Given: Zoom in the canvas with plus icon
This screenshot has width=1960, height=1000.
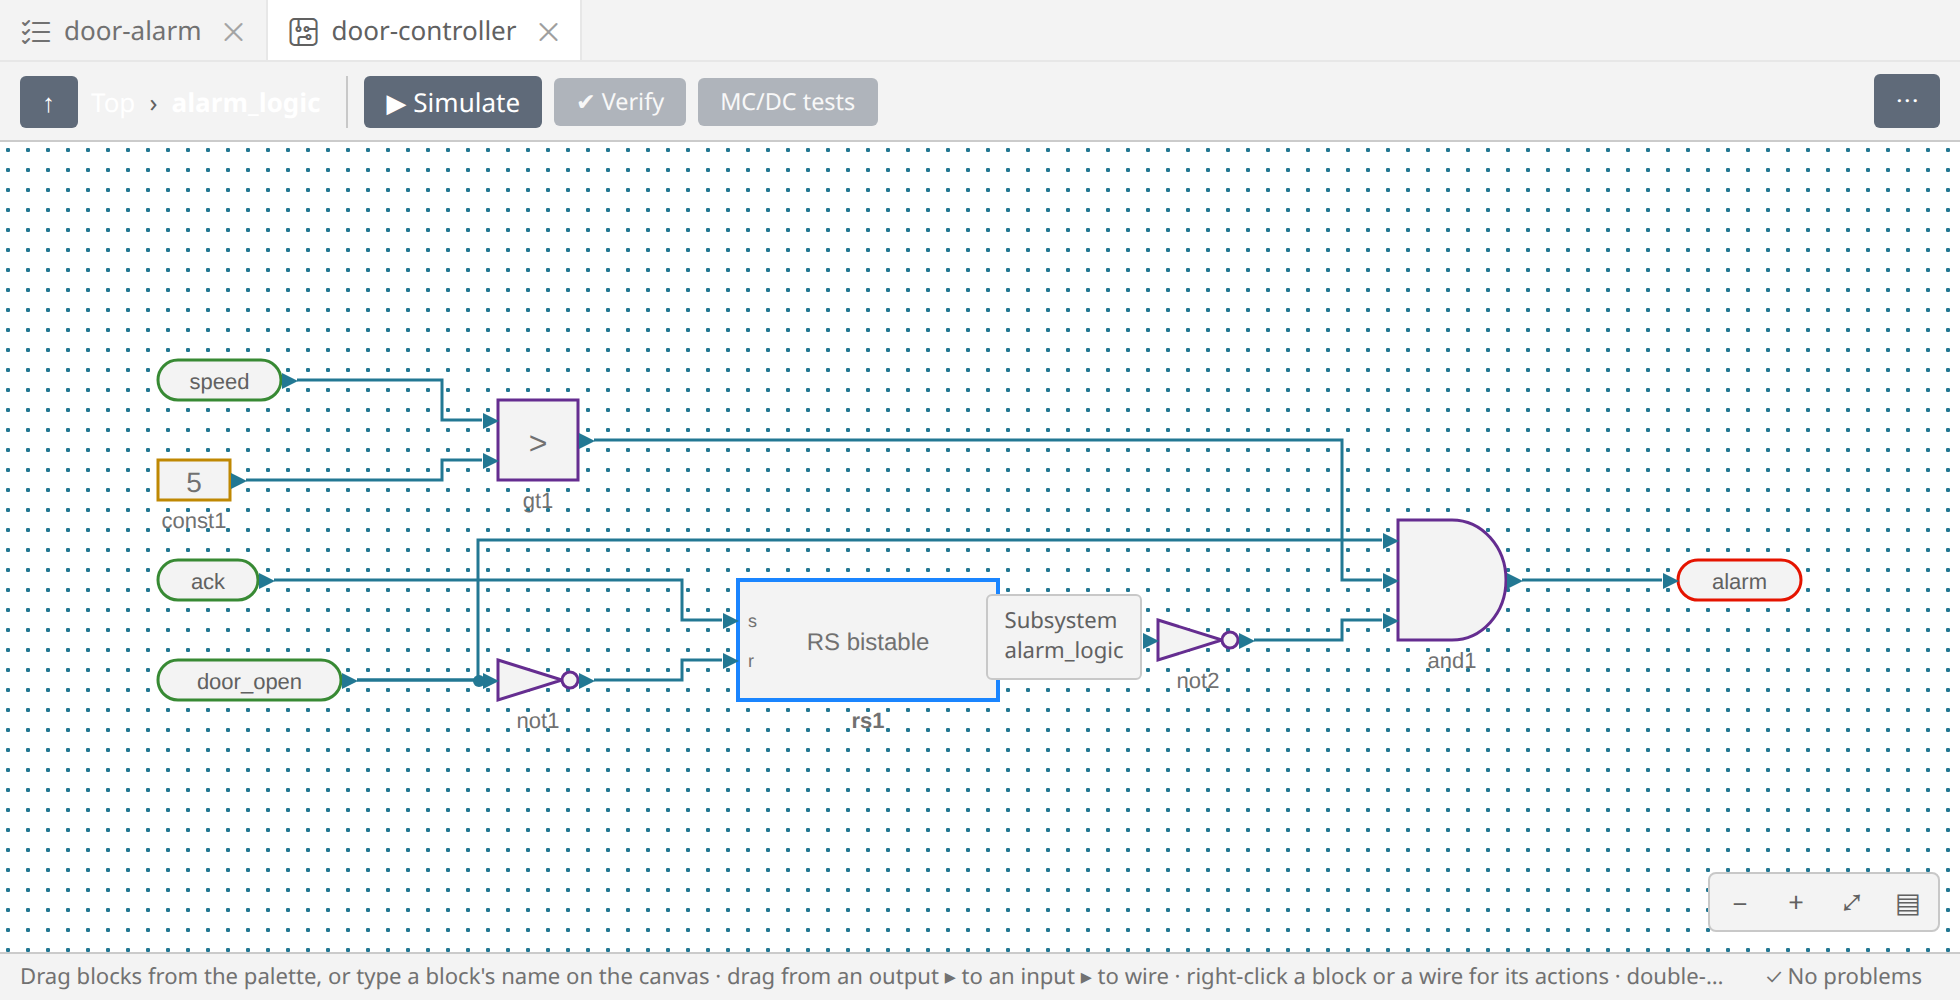Looking at the screenshot, I should click(1796, 903).
